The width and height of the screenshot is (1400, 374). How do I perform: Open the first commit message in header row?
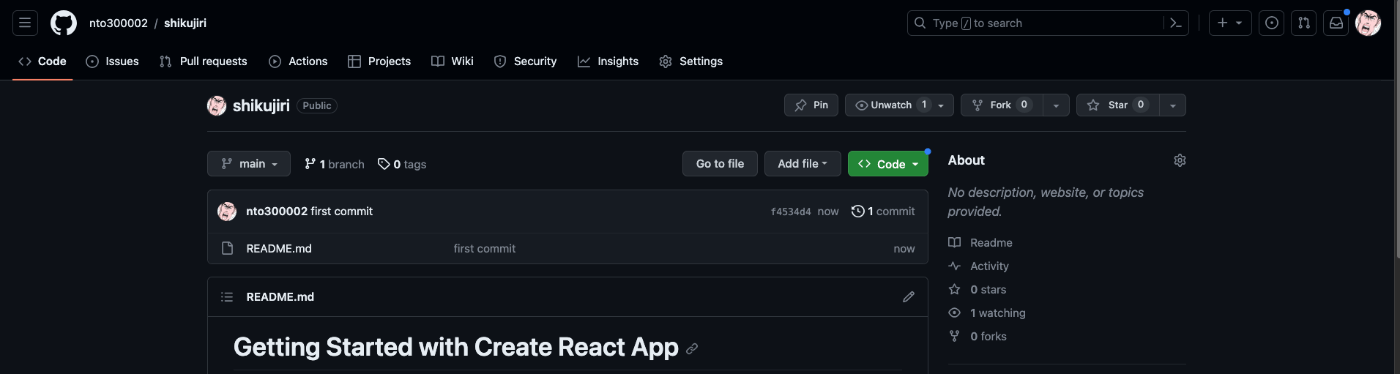click(342, 211)
